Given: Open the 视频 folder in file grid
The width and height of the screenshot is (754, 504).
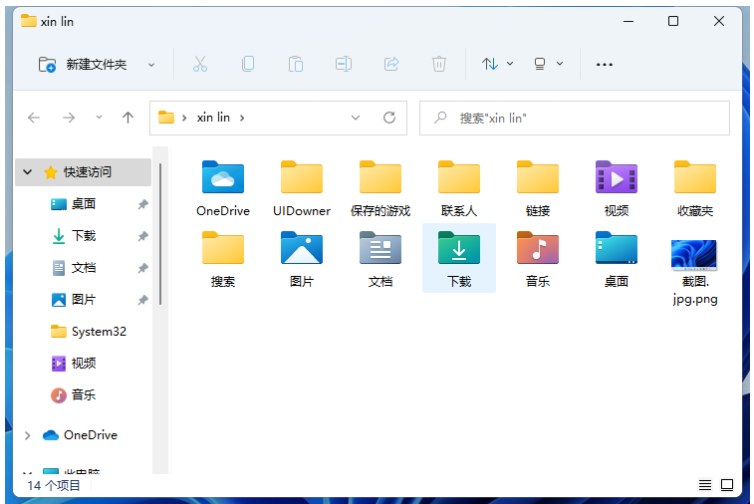Looking at the screenshot, I should click(616, 178).
